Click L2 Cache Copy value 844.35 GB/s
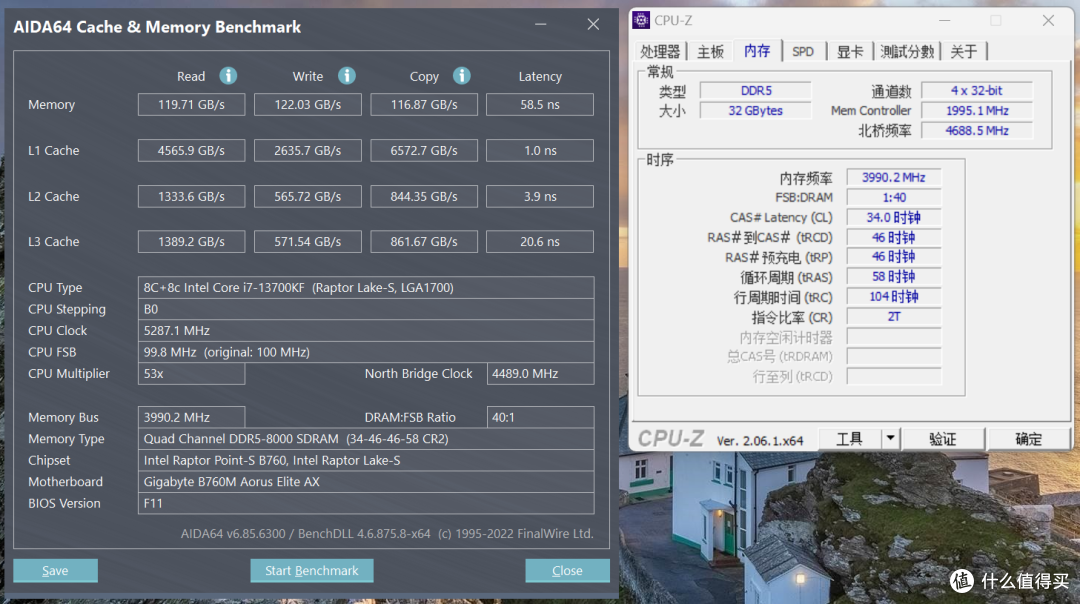 coord(424,196)
